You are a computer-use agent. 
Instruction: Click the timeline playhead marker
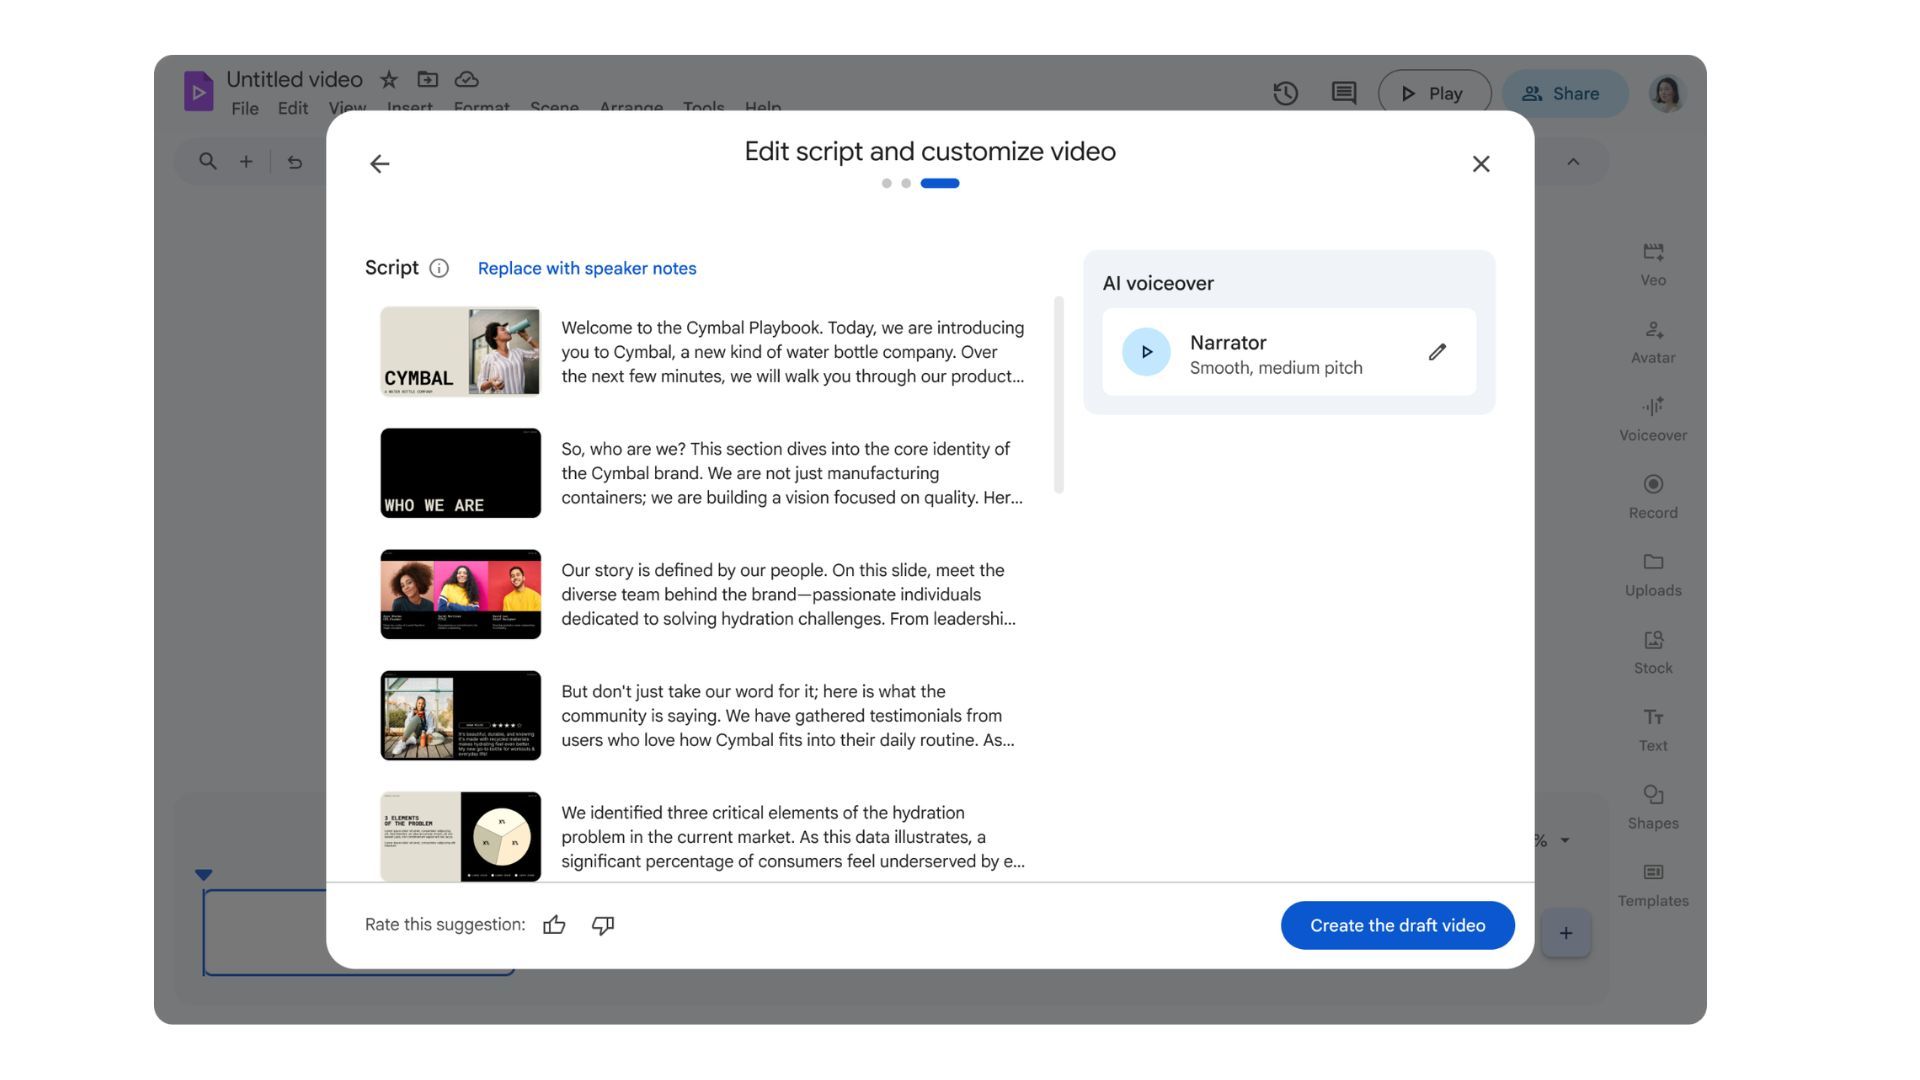[x=204, y=875]
